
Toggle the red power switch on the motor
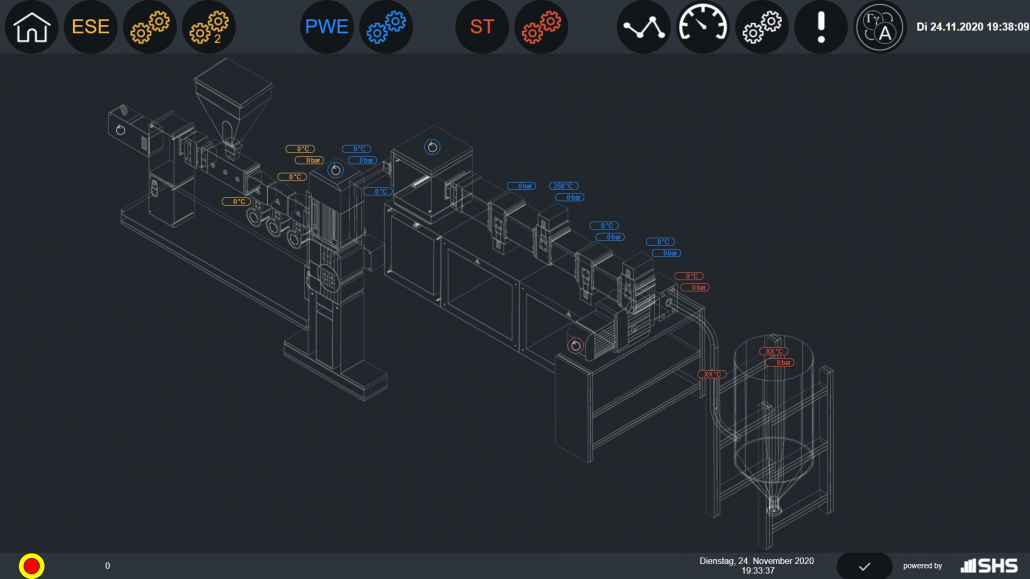point(575,346)
